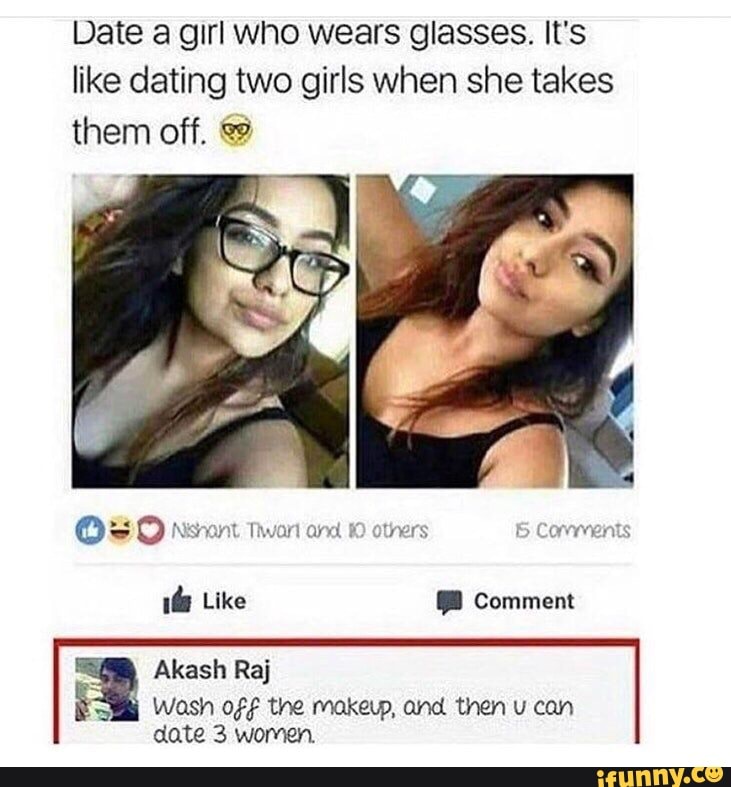
Task: Click the black ifunny footer bar
Action: pos(366,776)
